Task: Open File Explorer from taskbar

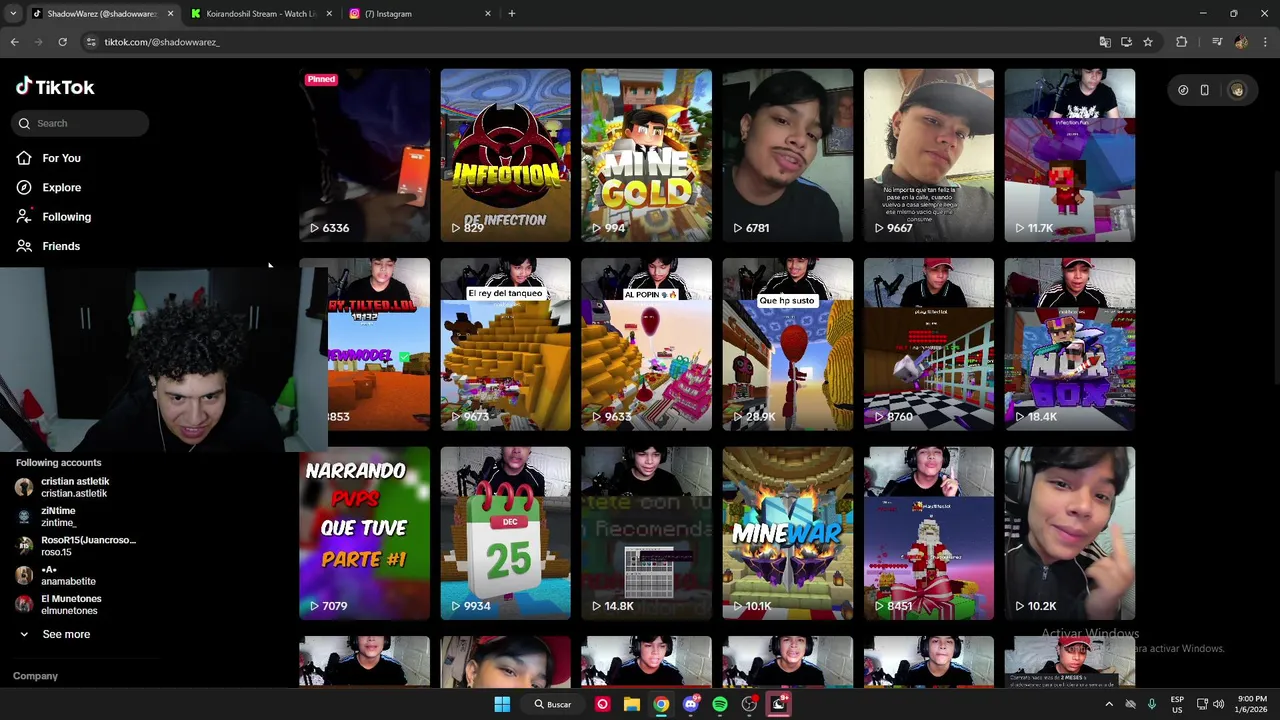Action: click(x=632, y=704)
